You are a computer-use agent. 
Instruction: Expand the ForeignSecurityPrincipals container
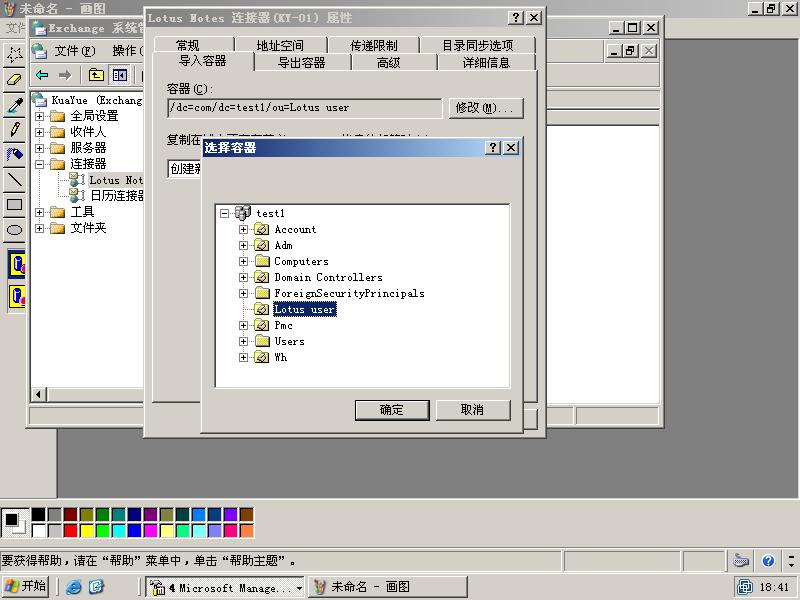[x=243, y=293]
